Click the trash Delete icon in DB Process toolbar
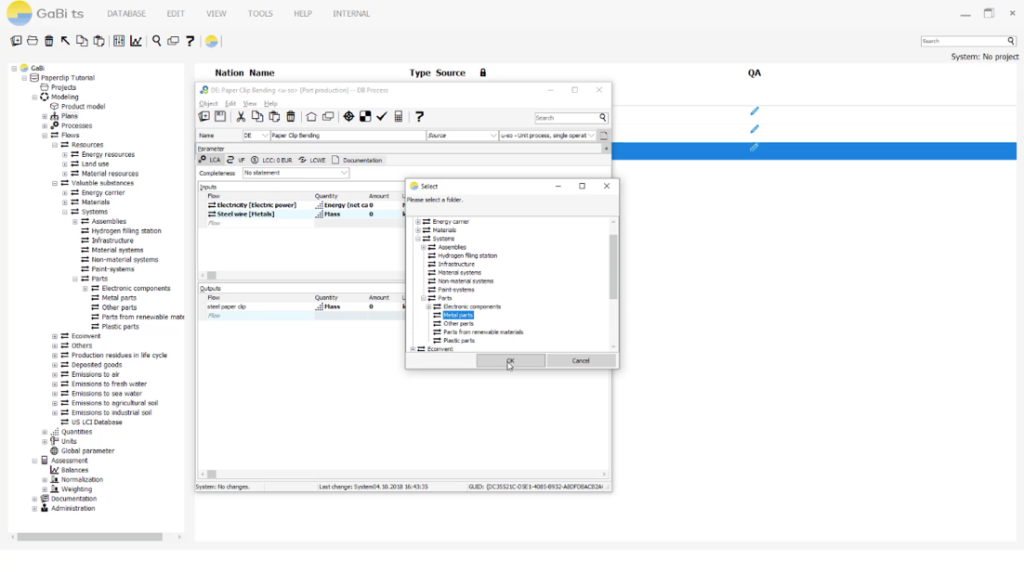Screen dimensions: 1024x572 291,116
